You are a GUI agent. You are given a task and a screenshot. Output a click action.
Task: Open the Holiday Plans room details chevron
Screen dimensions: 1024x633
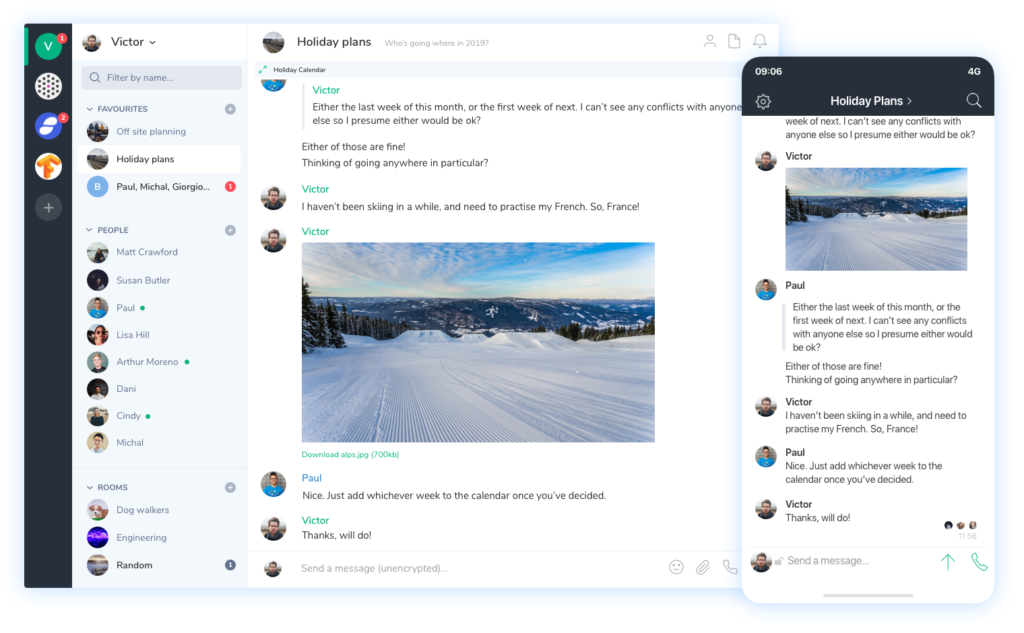tap(907, 101)
